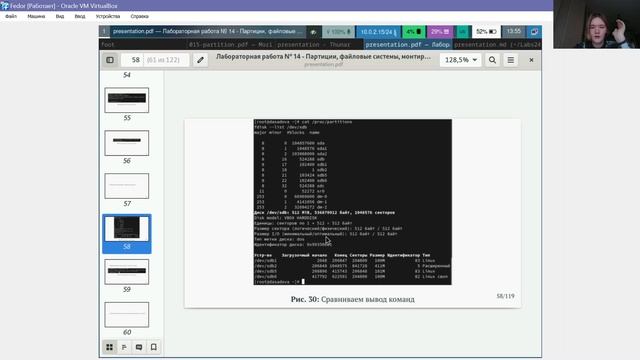Open the 128,5% zoom dropdown
This screenshot has width=640, height=360.
coord(461,60)
